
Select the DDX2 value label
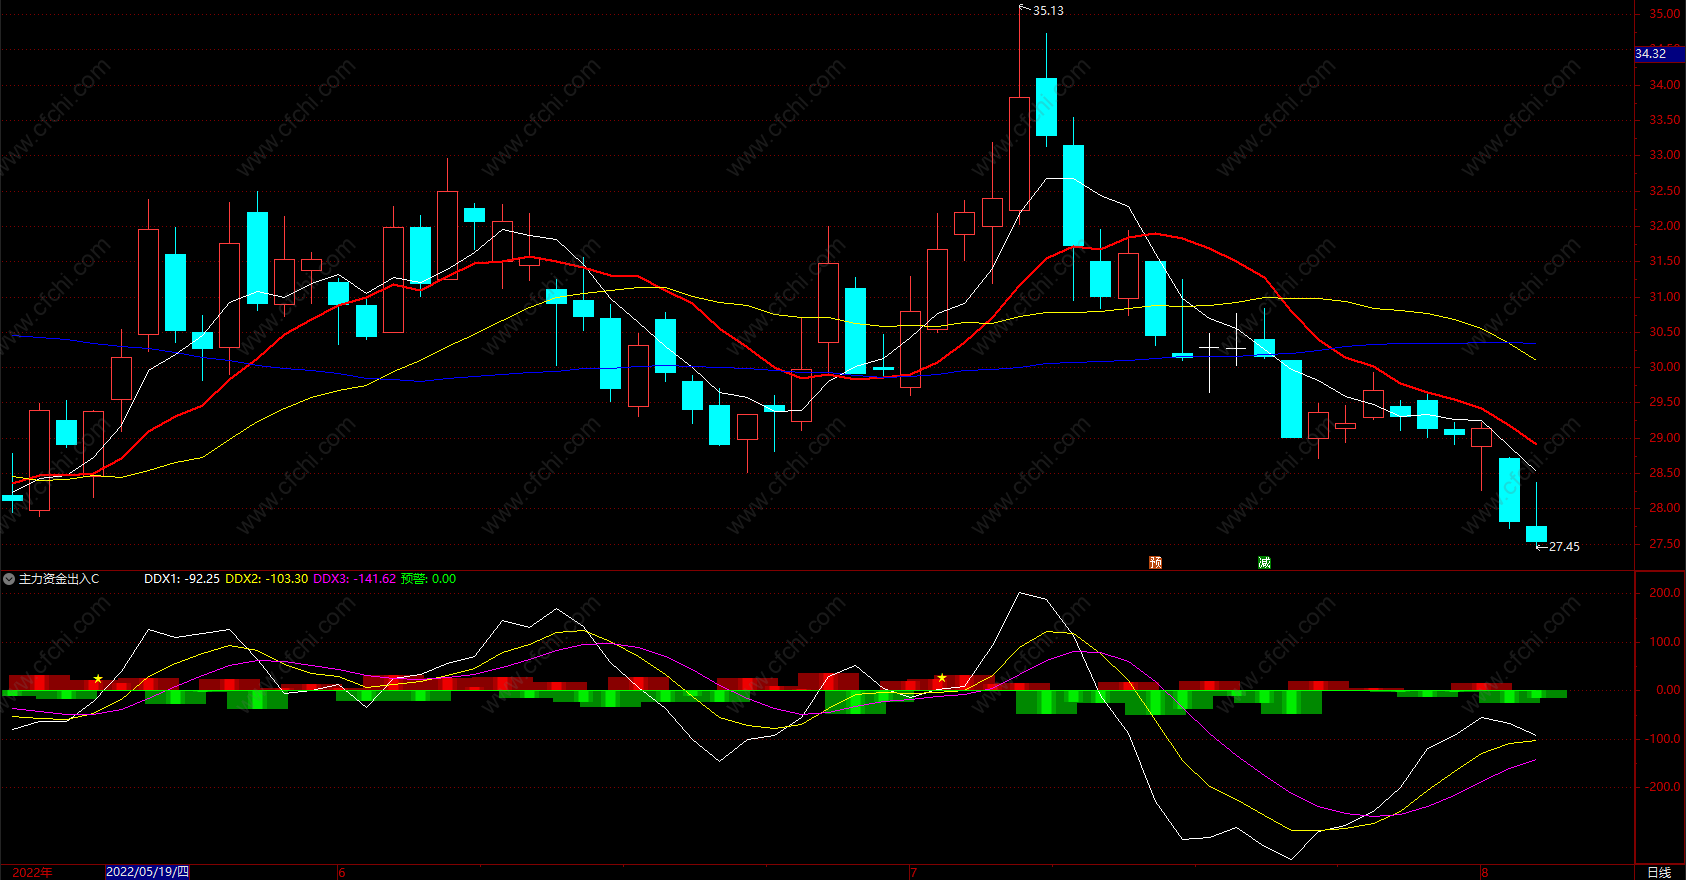pos(267,579)
